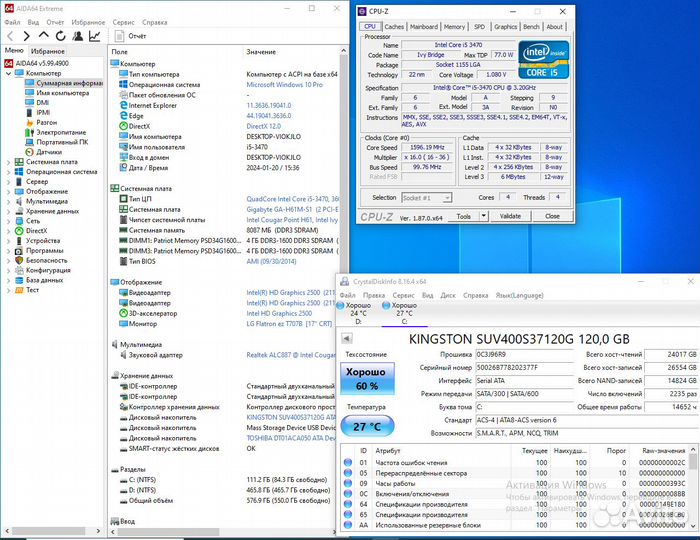Expand the Системная плата tree node
The height and width of the screenshot is (540, 700).
10,161
